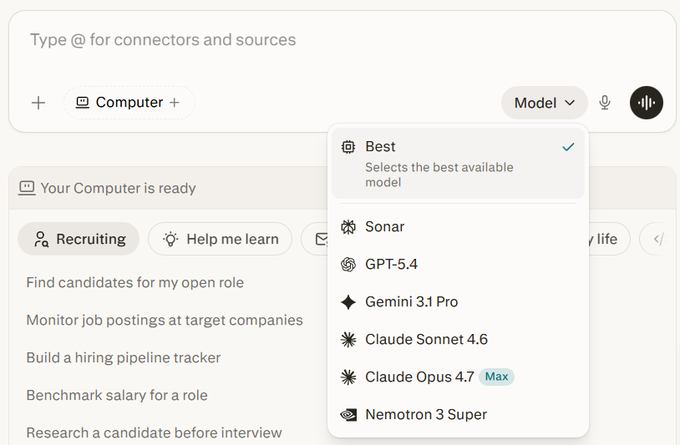Click the plus attach icon

(39, 103)
